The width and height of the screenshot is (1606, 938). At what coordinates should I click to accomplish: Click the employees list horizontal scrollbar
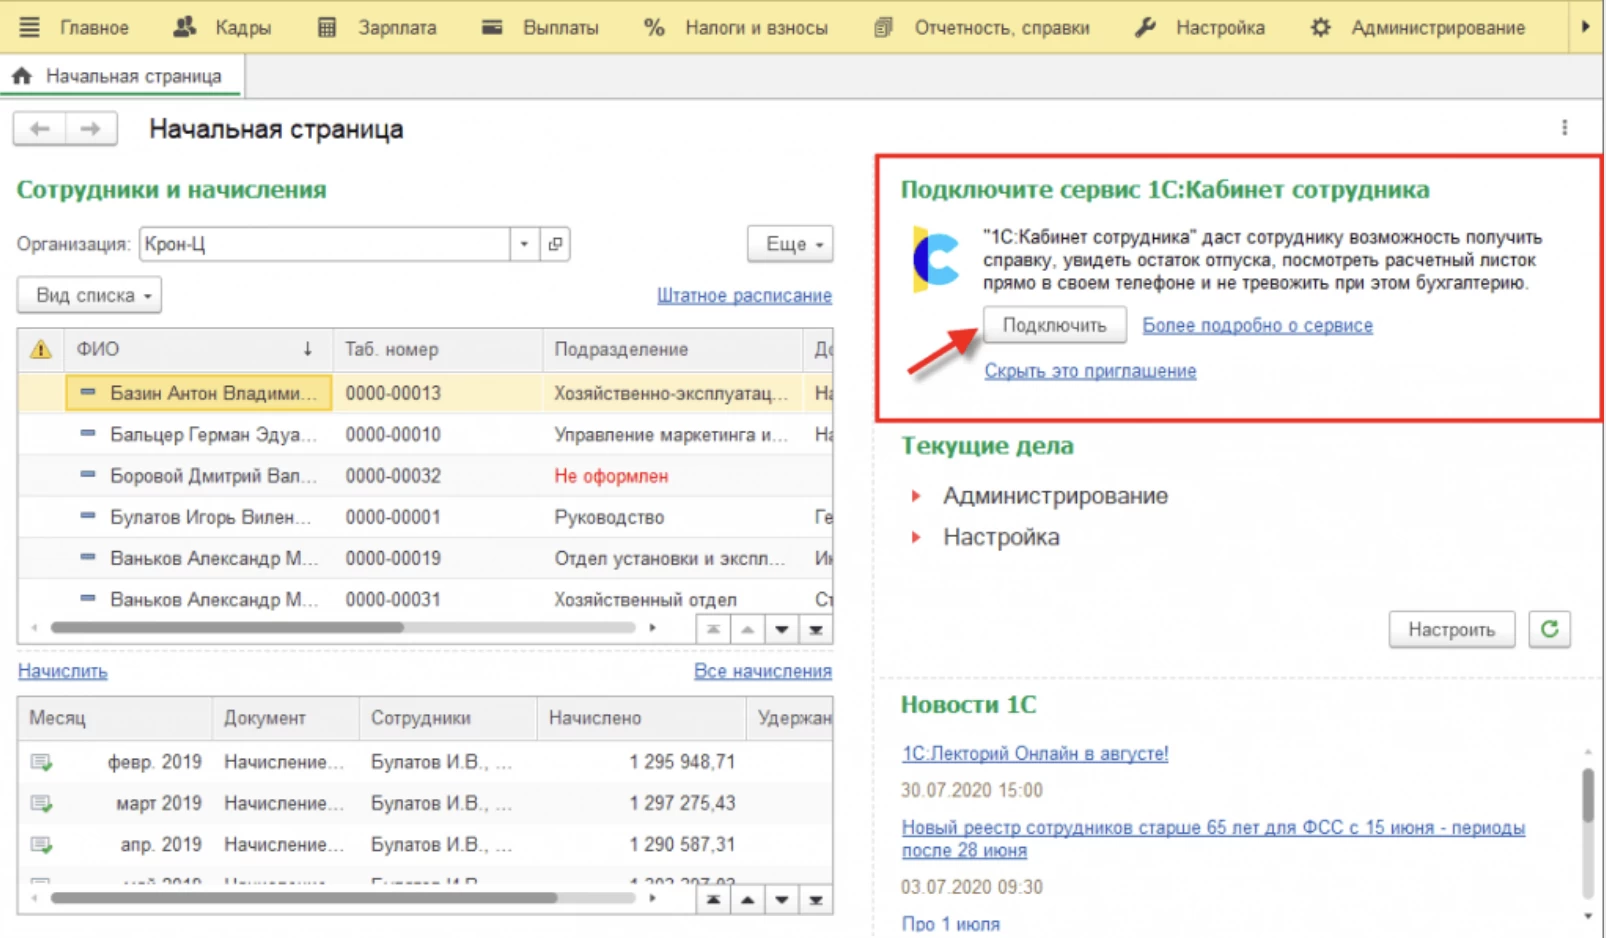[x=228, y=628]
